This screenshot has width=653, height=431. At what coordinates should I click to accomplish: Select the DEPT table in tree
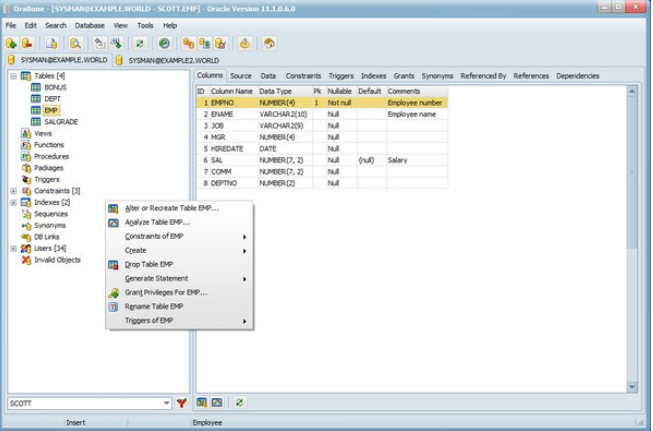[52, 99]
